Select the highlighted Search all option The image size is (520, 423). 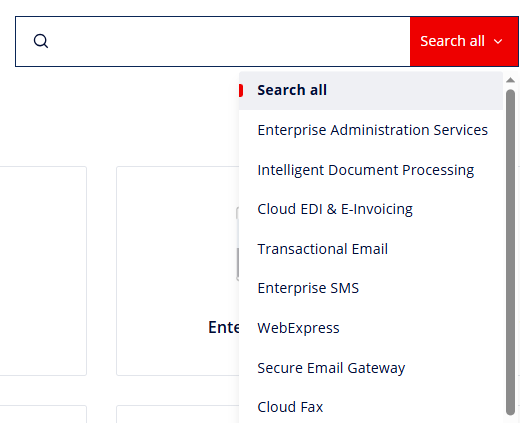(371, 90)
